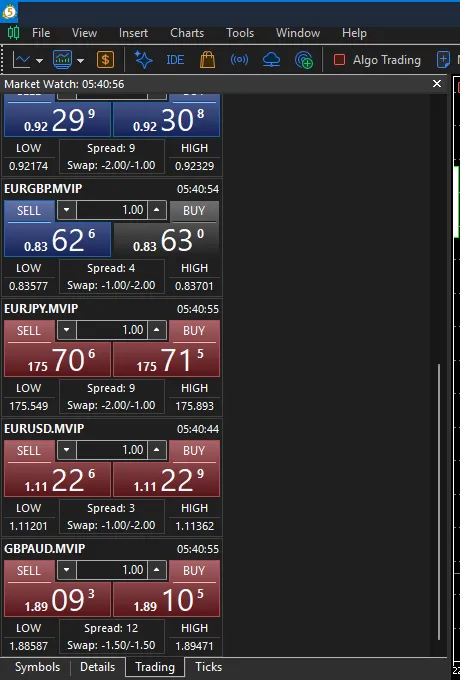Increase EURGBP.MVIP volume with up arrow
This screenshot has width=460, height=680.
coord(157,210)
